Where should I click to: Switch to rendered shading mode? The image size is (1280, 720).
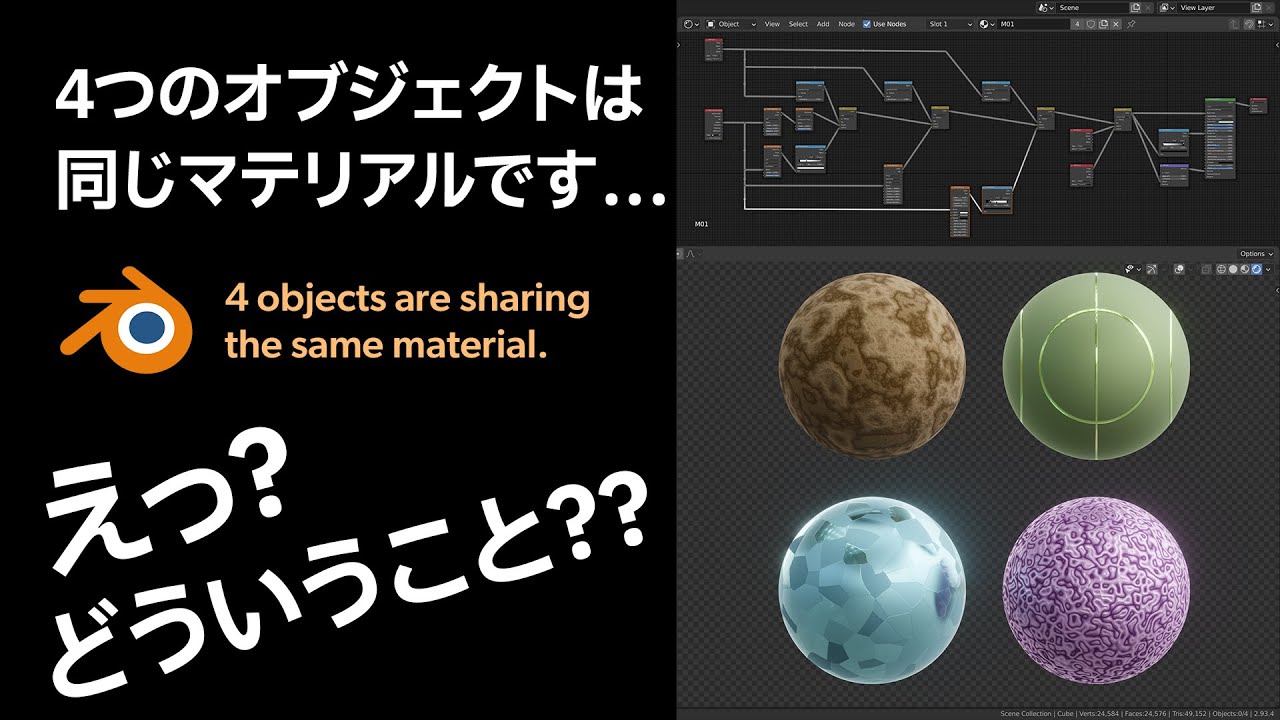pos(1256,270)
